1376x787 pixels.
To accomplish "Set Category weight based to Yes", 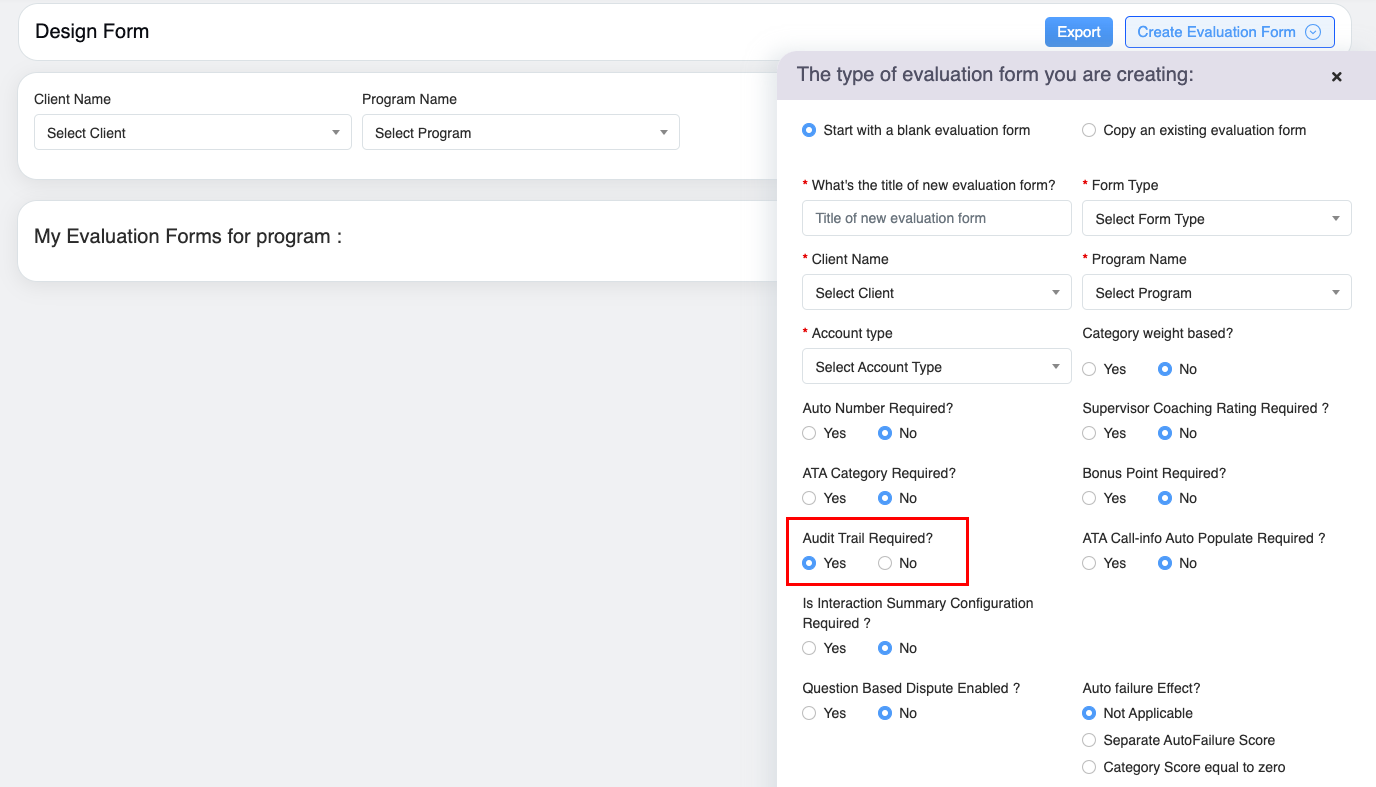I will pos(1089,369).
